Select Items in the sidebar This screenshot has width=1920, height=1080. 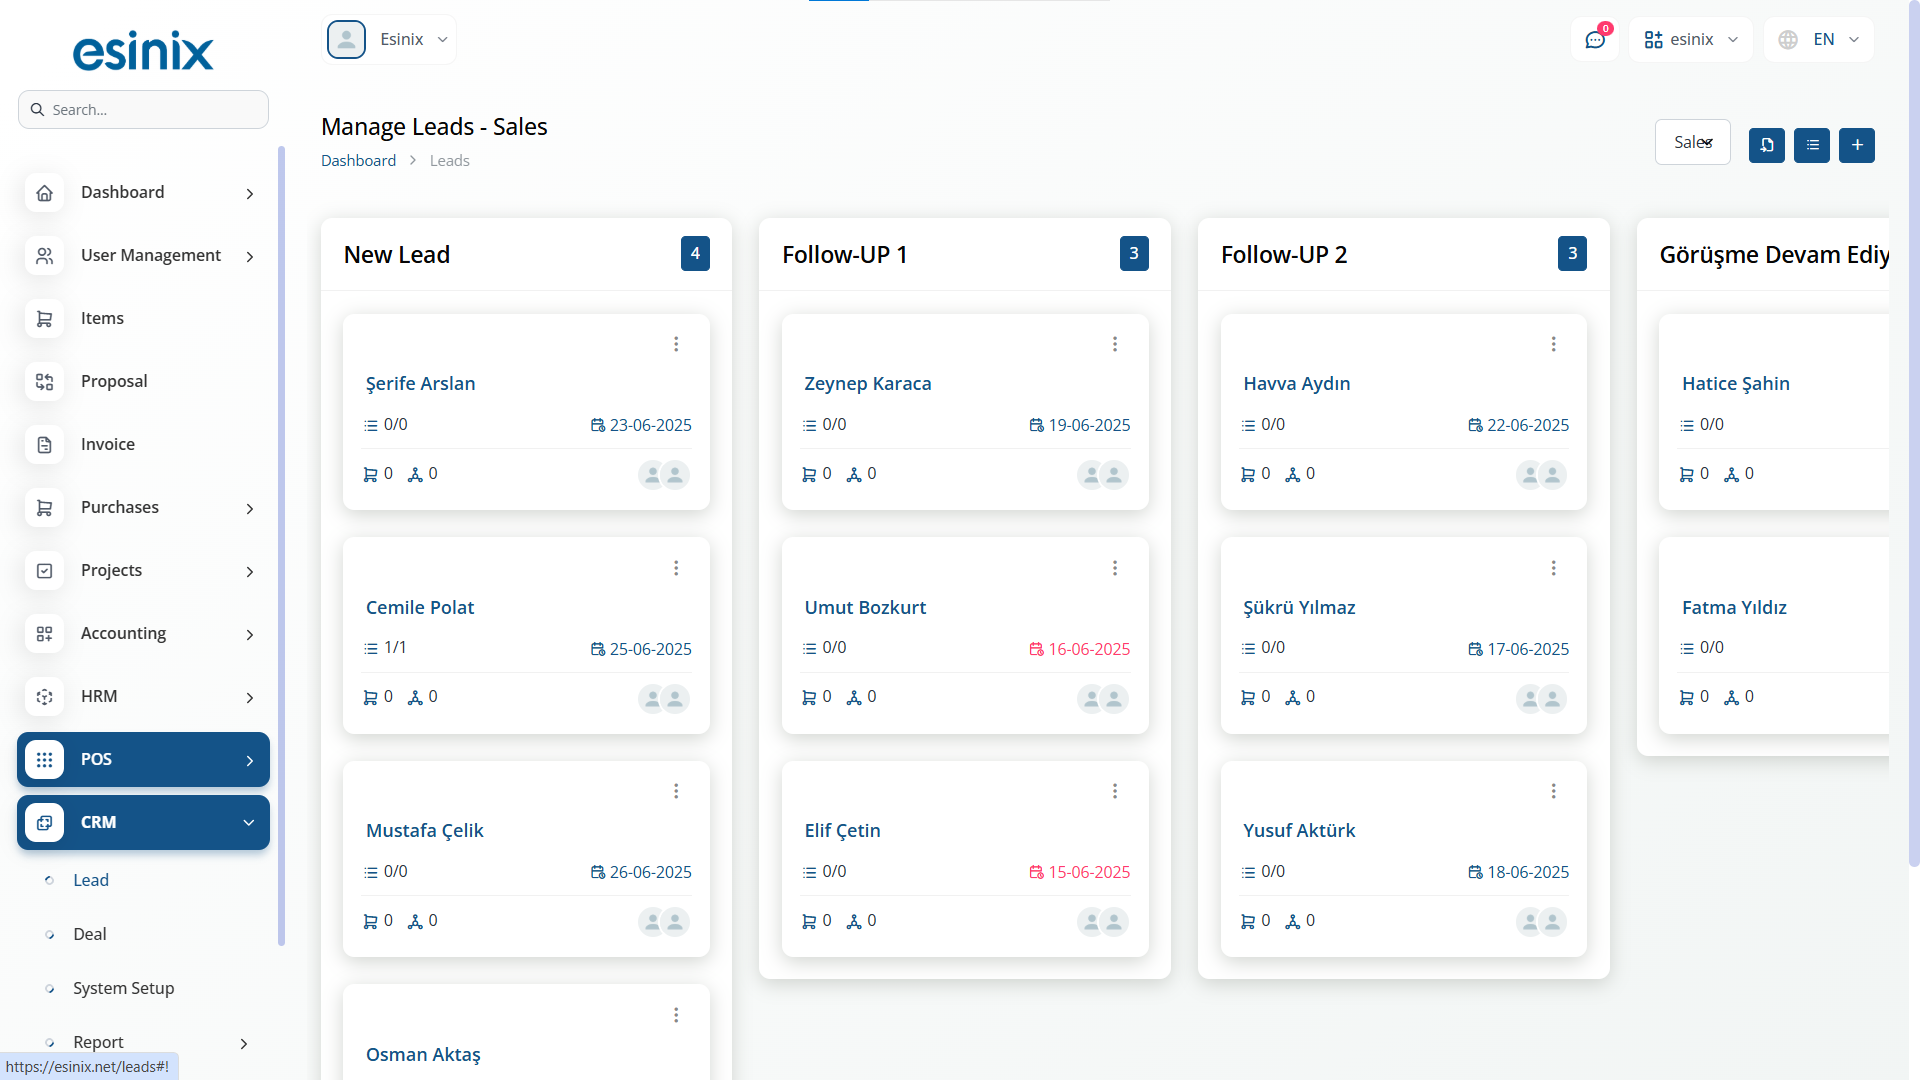[102, 318]
